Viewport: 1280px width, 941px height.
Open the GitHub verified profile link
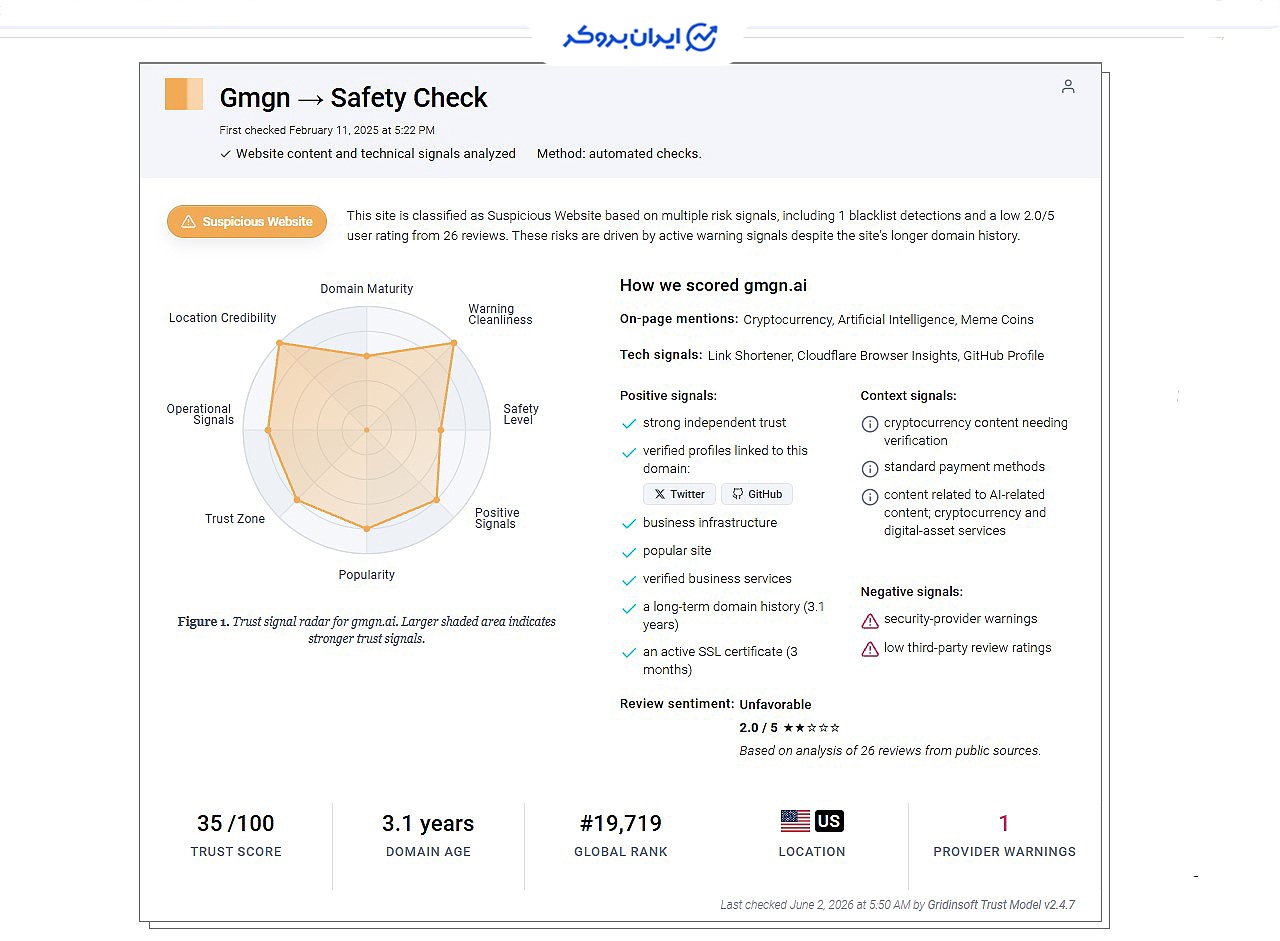pos(757,494)
